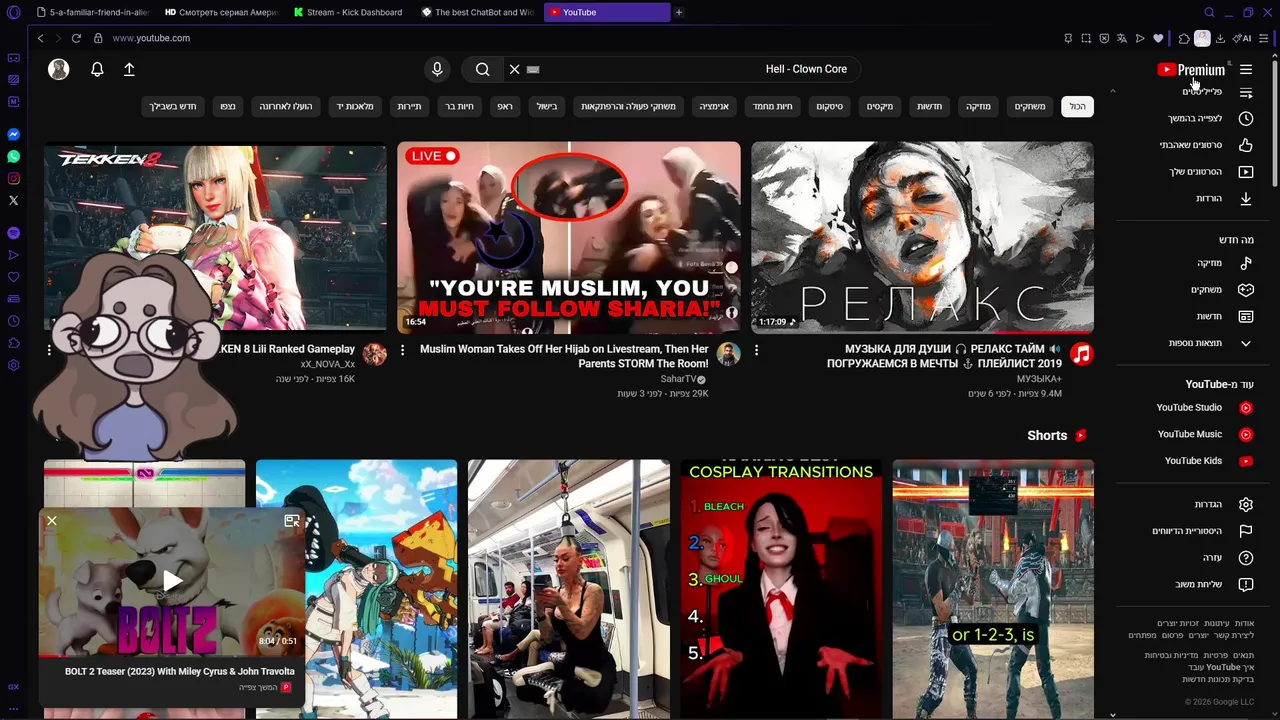
Task: Select the הכול filter chip
Action: (1077, 106)
